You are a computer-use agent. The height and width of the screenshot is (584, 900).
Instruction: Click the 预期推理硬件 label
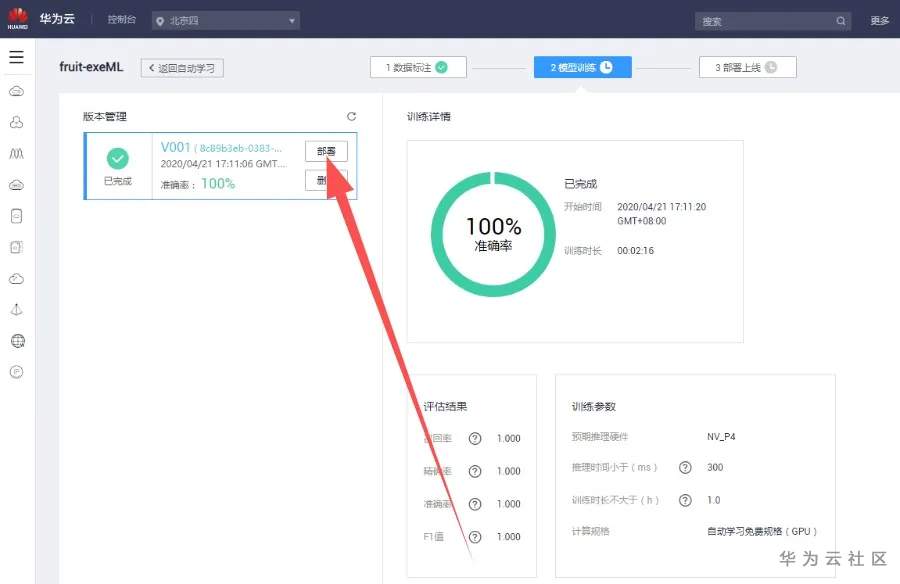600,437
